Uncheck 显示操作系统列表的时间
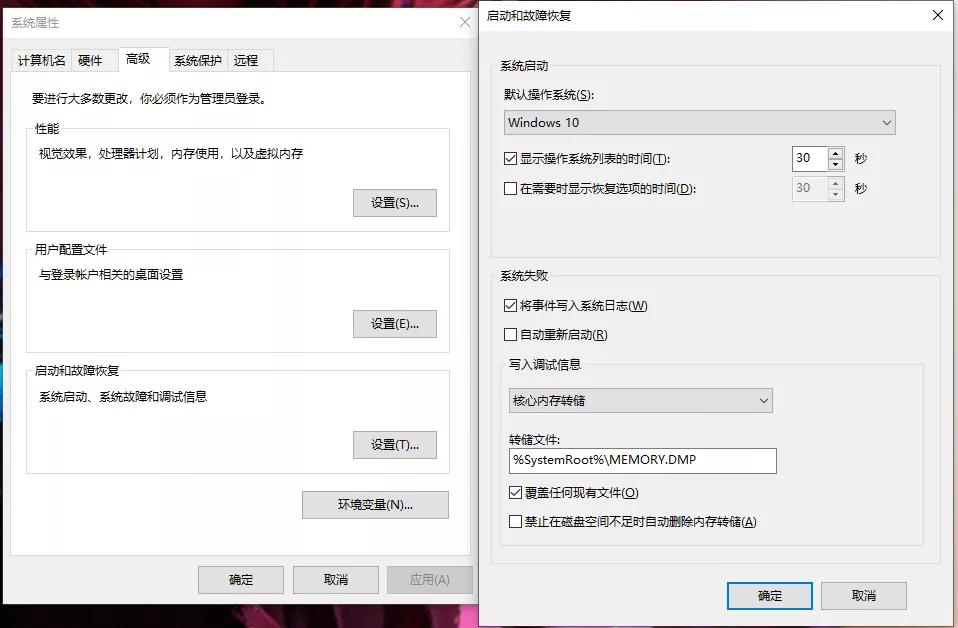This screenshot has width=958, height=628. (511, 158)
